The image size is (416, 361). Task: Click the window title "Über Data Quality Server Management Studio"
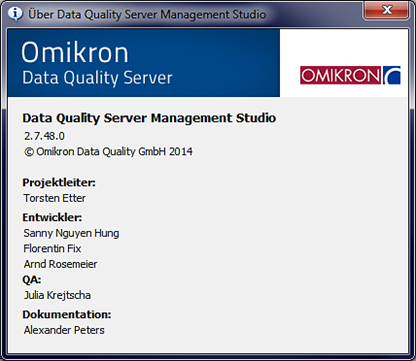click(147, 14)
